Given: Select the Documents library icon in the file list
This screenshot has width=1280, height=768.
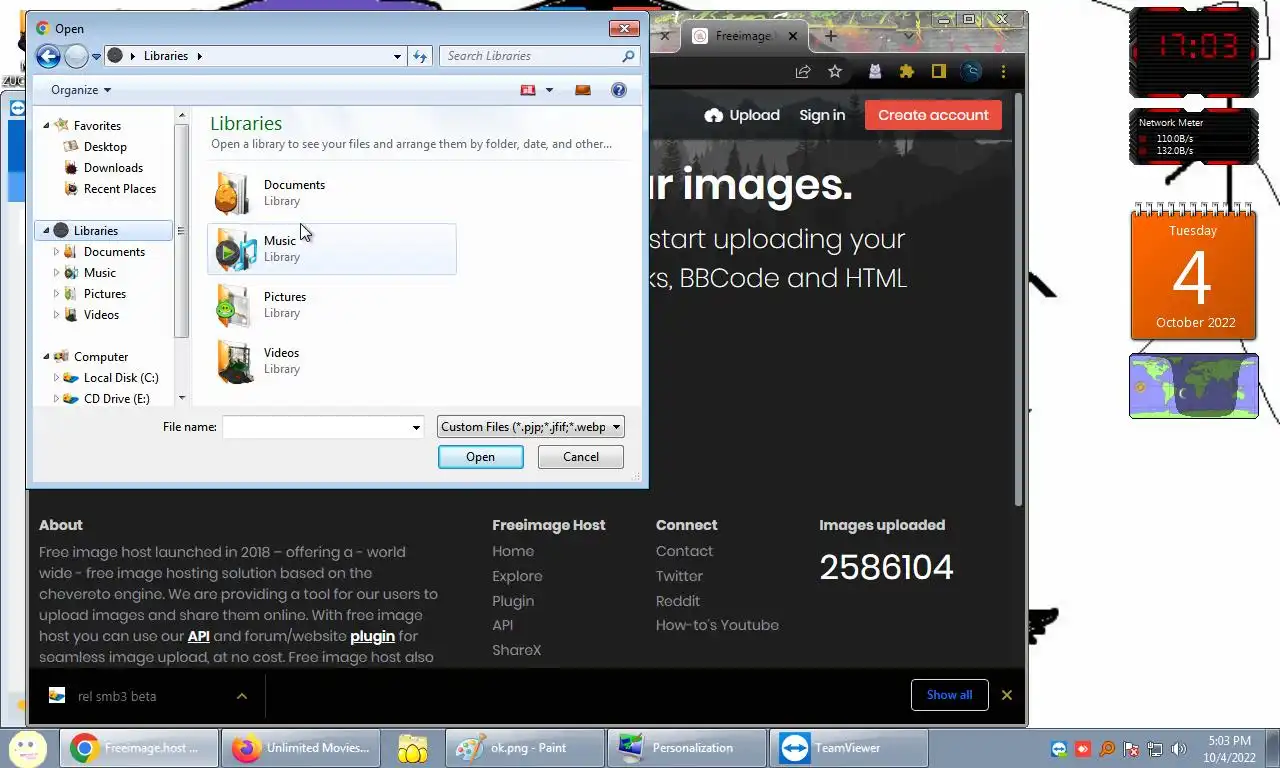Looking at the screenshot, I should pyautogui.click(x=233, y=193).
